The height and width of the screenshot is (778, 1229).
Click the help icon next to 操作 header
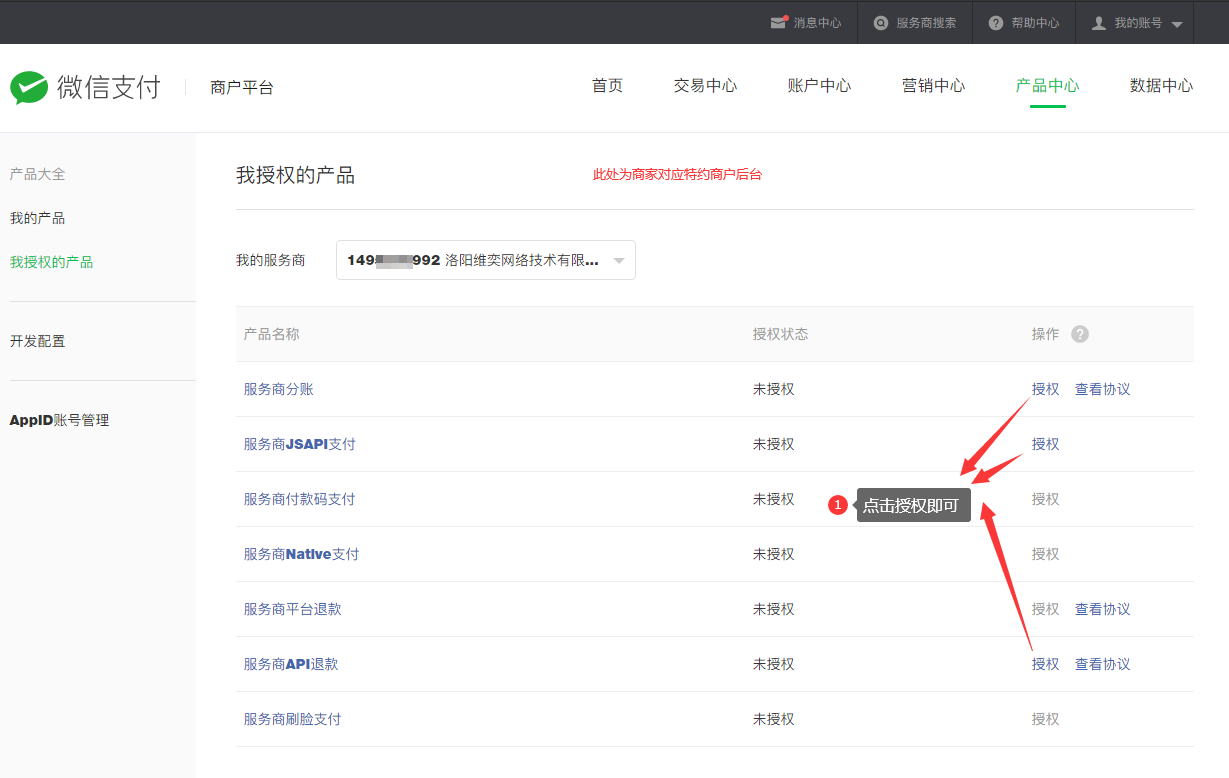(1080, 334)
